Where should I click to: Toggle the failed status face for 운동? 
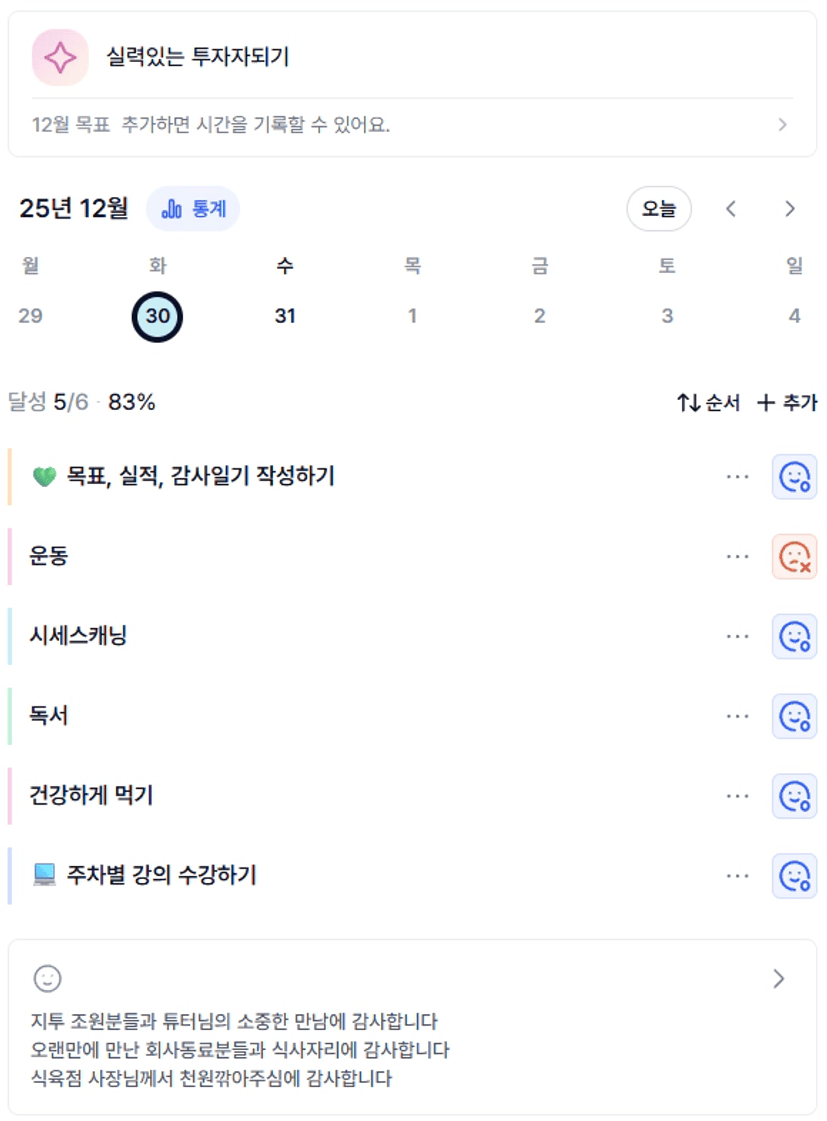(x=794, y=557)
